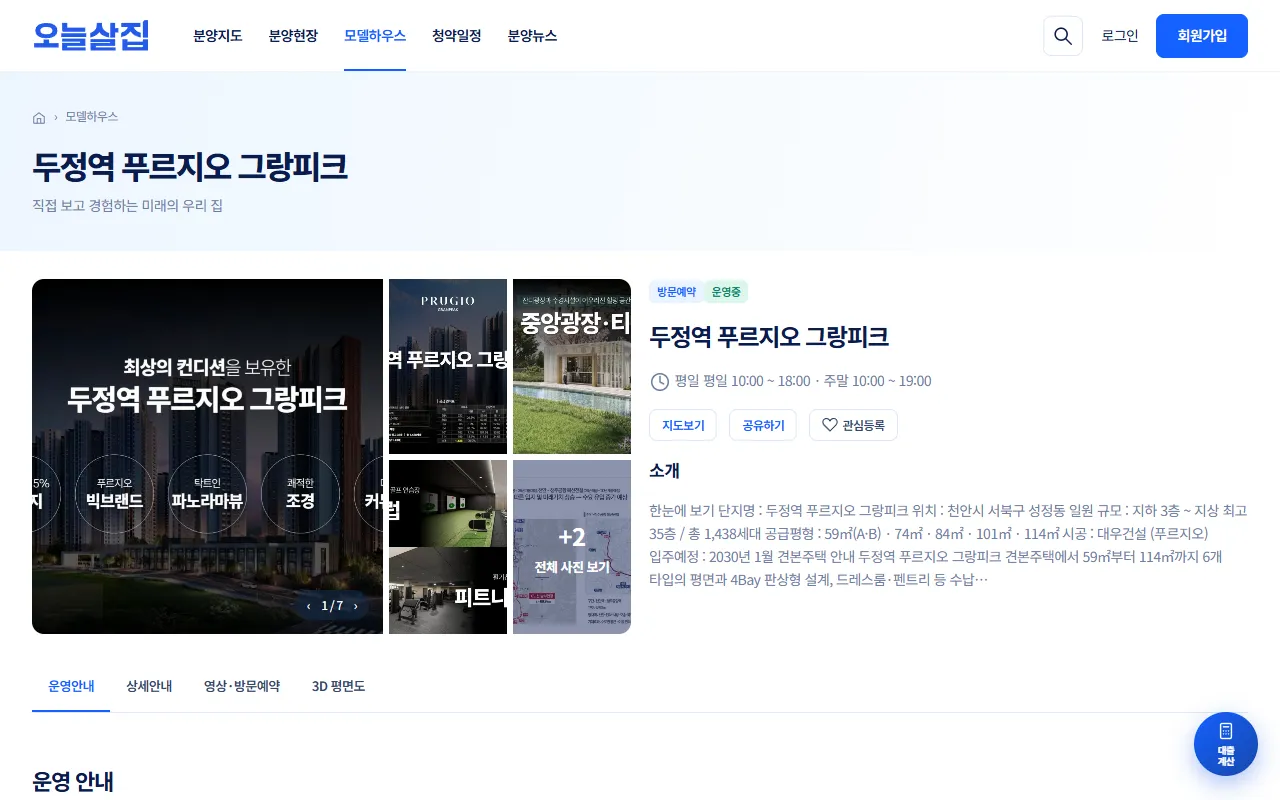Click the heart icon in 관심등록
1280x800 pixels.
pyautogui.click(x=829, y=425)
